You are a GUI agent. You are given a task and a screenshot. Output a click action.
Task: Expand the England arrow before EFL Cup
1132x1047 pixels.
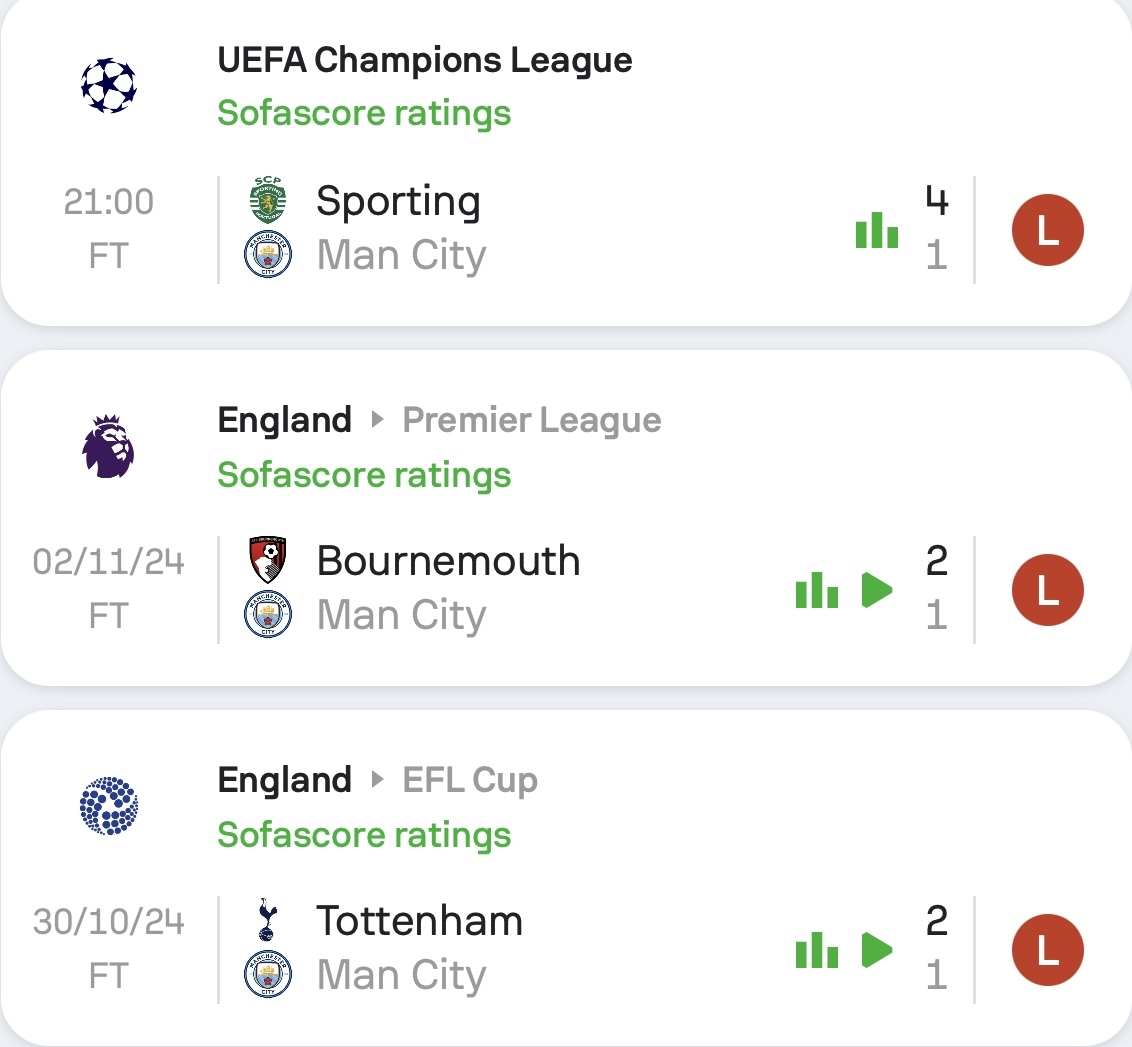pos(377,780)
